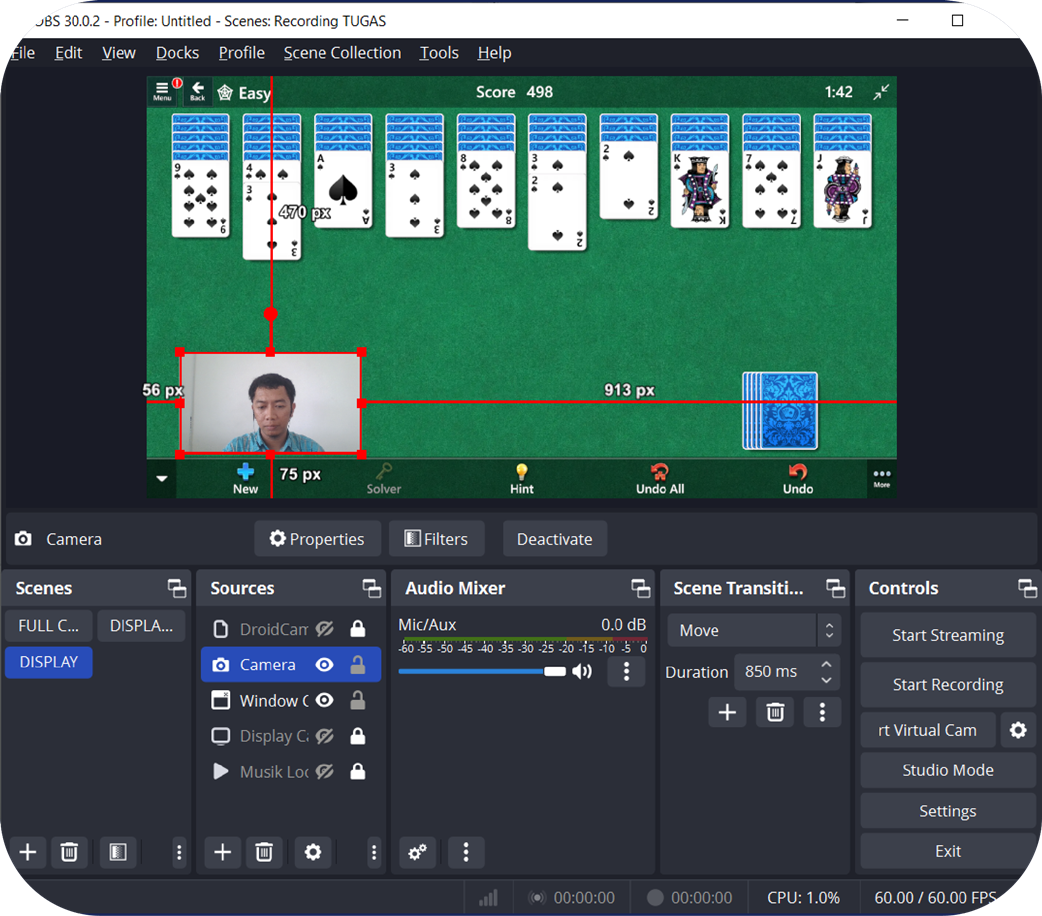
Task: Mute Mic/Aux using the speaker icon
Action: (582, 671)
